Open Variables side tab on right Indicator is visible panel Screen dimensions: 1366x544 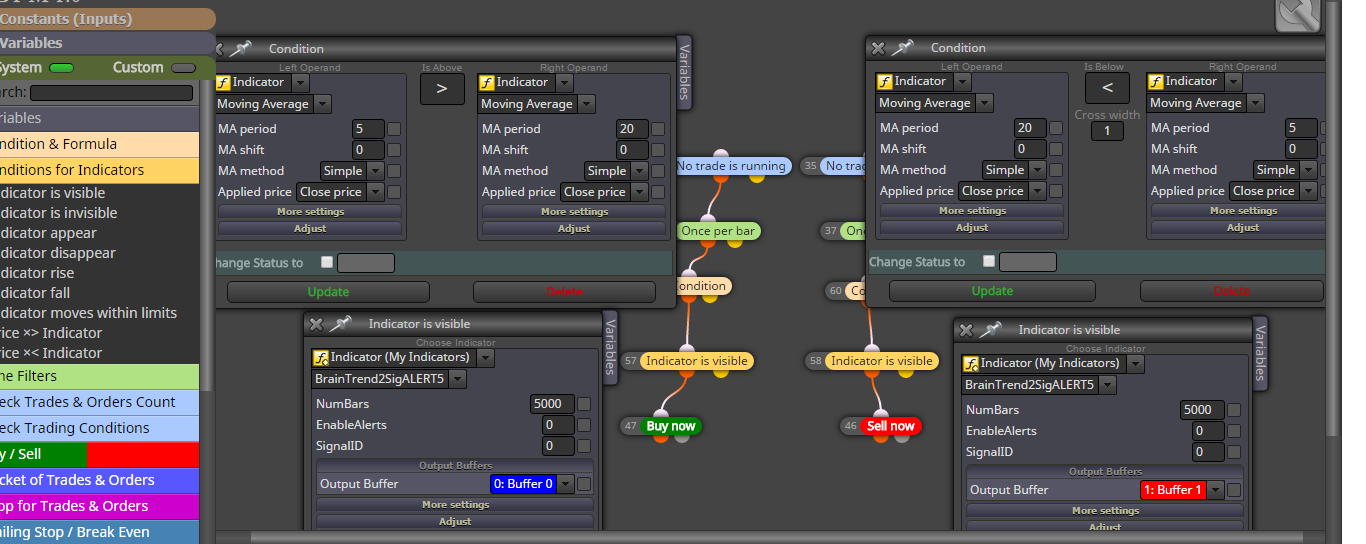(x=1260, y=354)
